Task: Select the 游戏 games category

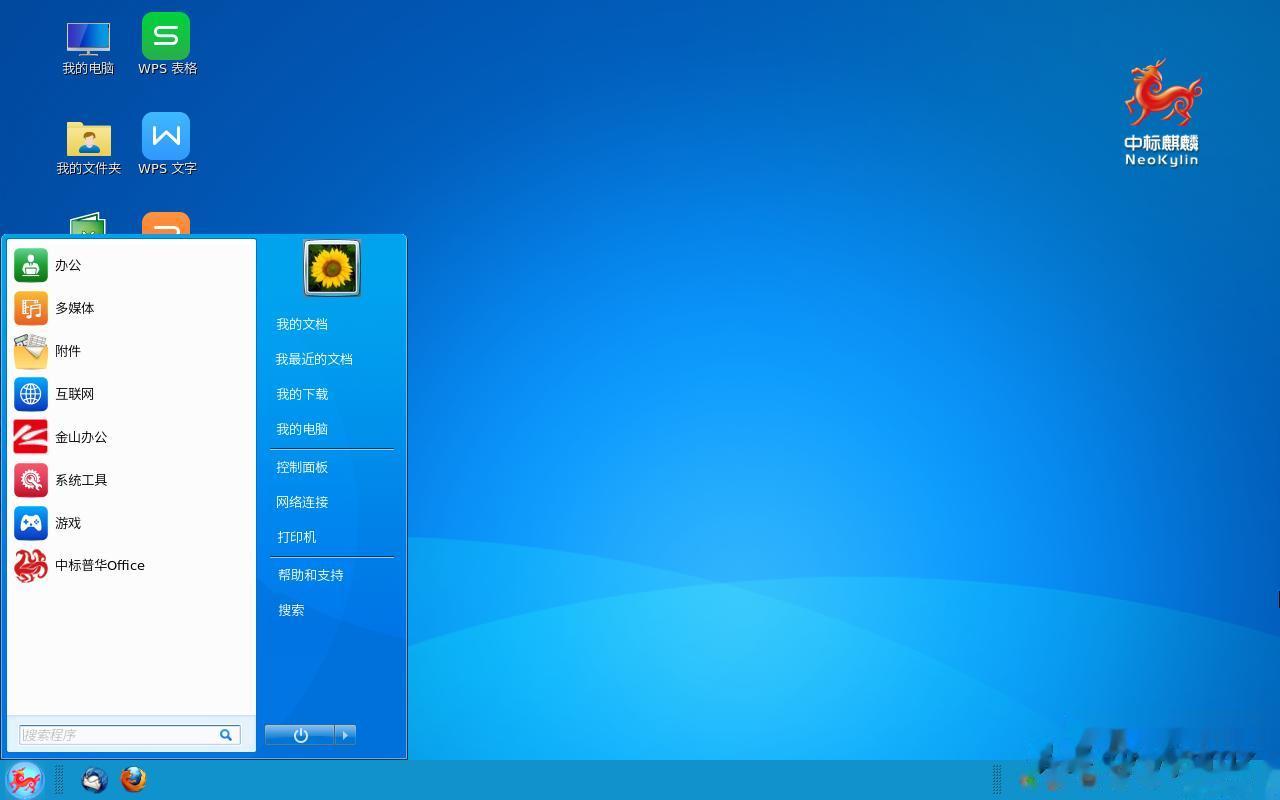Action: (131, 523)
